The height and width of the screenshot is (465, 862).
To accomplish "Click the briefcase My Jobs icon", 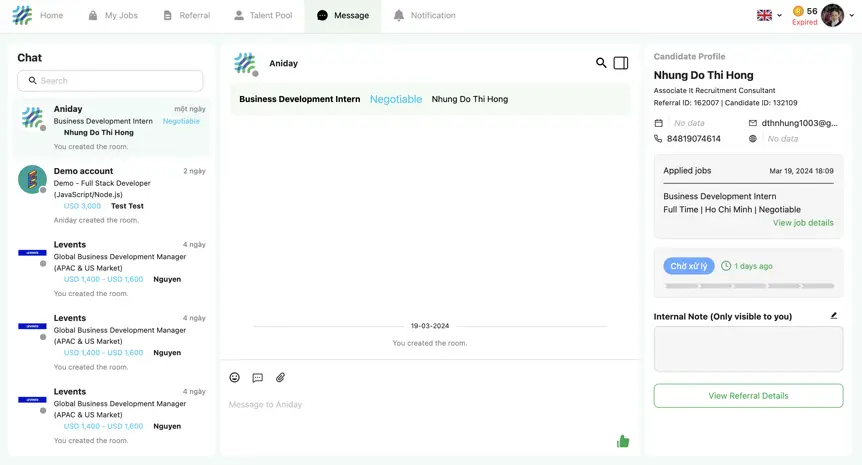I will click(x=93, y=15).
